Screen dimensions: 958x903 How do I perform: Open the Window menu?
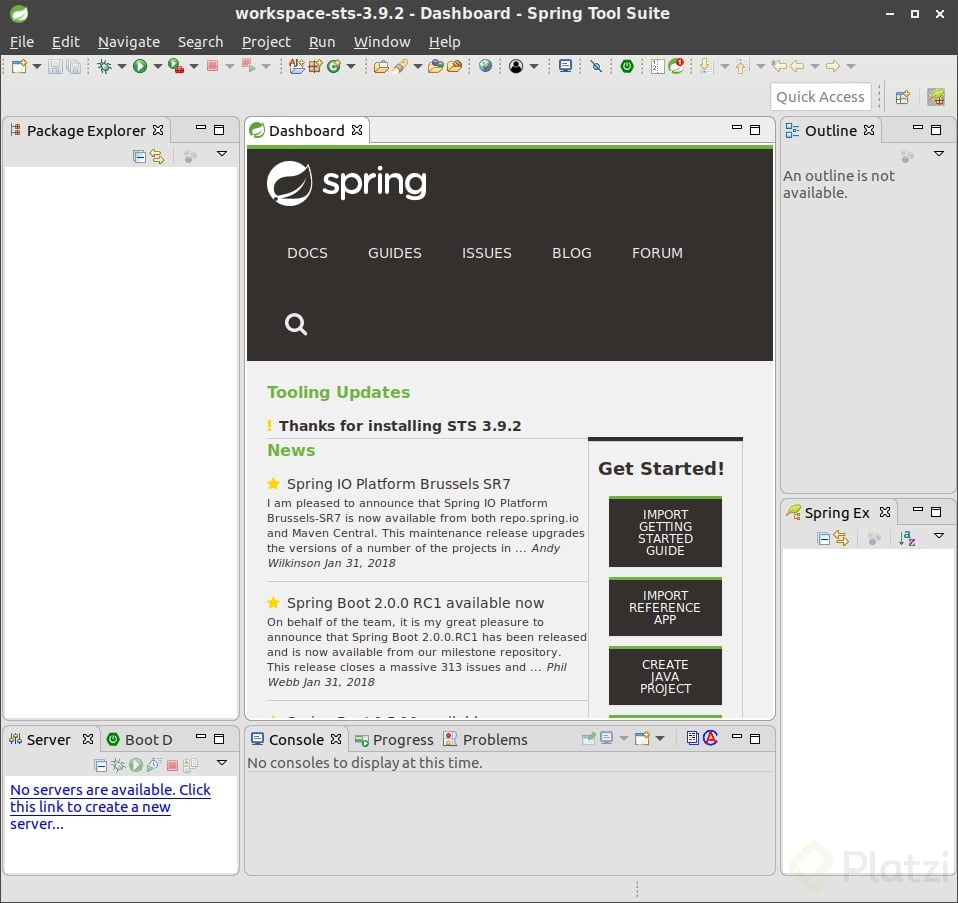point(382,42)
